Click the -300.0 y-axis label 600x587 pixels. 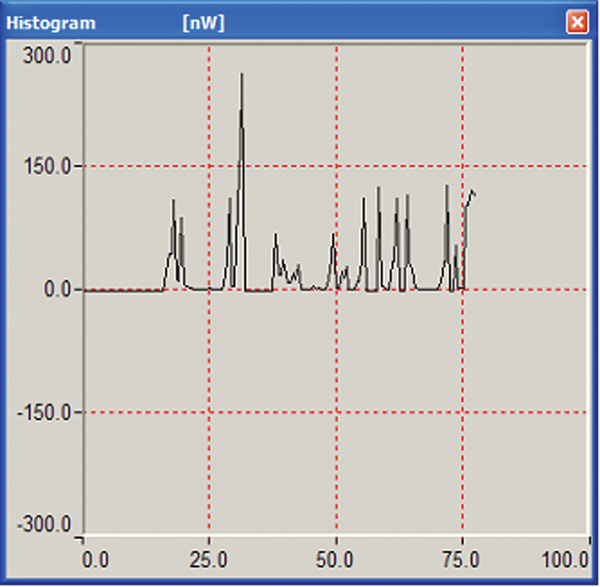coord(44,525)
